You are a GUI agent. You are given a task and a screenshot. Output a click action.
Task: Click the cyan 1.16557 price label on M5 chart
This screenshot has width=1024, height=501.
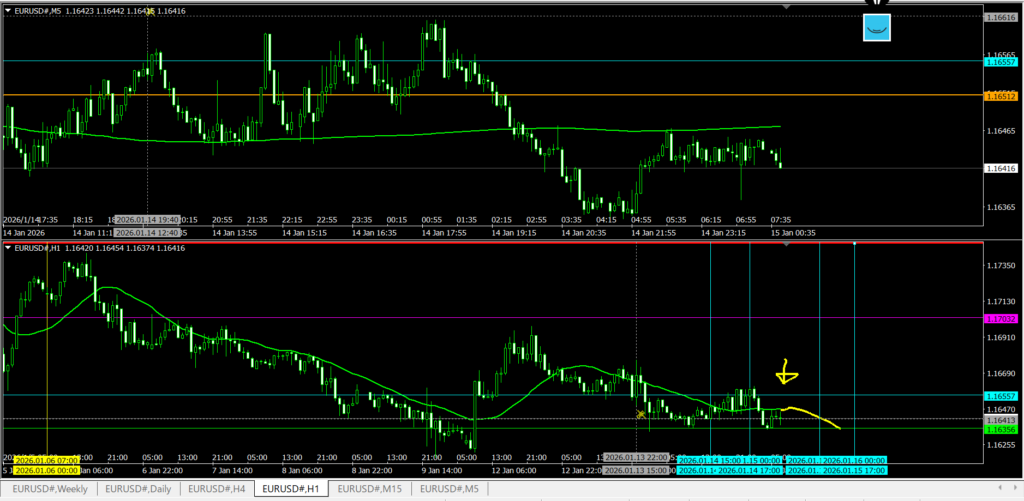(x=1002, y=62)
